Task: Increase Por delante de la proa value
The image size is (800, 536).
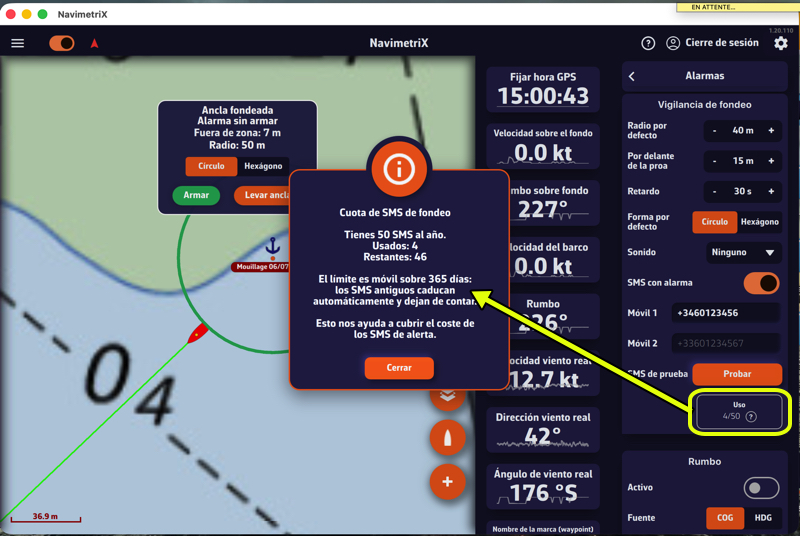Action: [771, 161]
